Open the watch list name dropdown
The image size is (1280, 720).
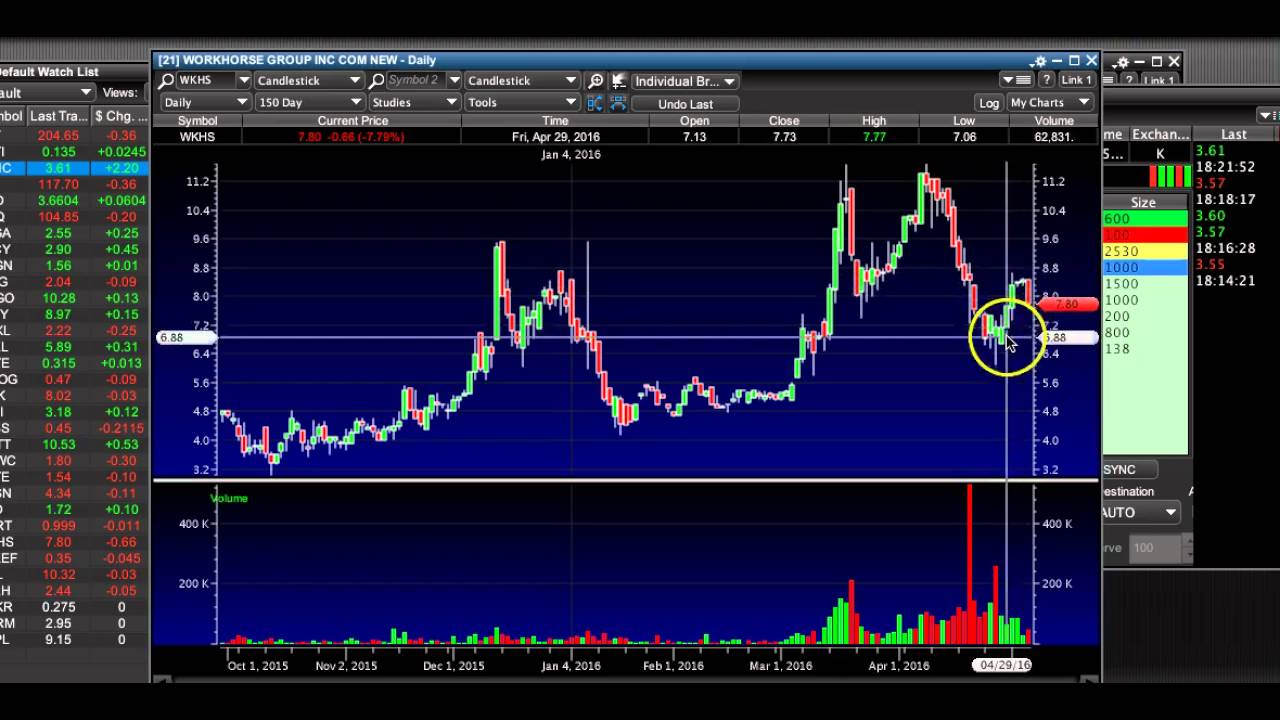pyautogui.click(x=47, y=92)
